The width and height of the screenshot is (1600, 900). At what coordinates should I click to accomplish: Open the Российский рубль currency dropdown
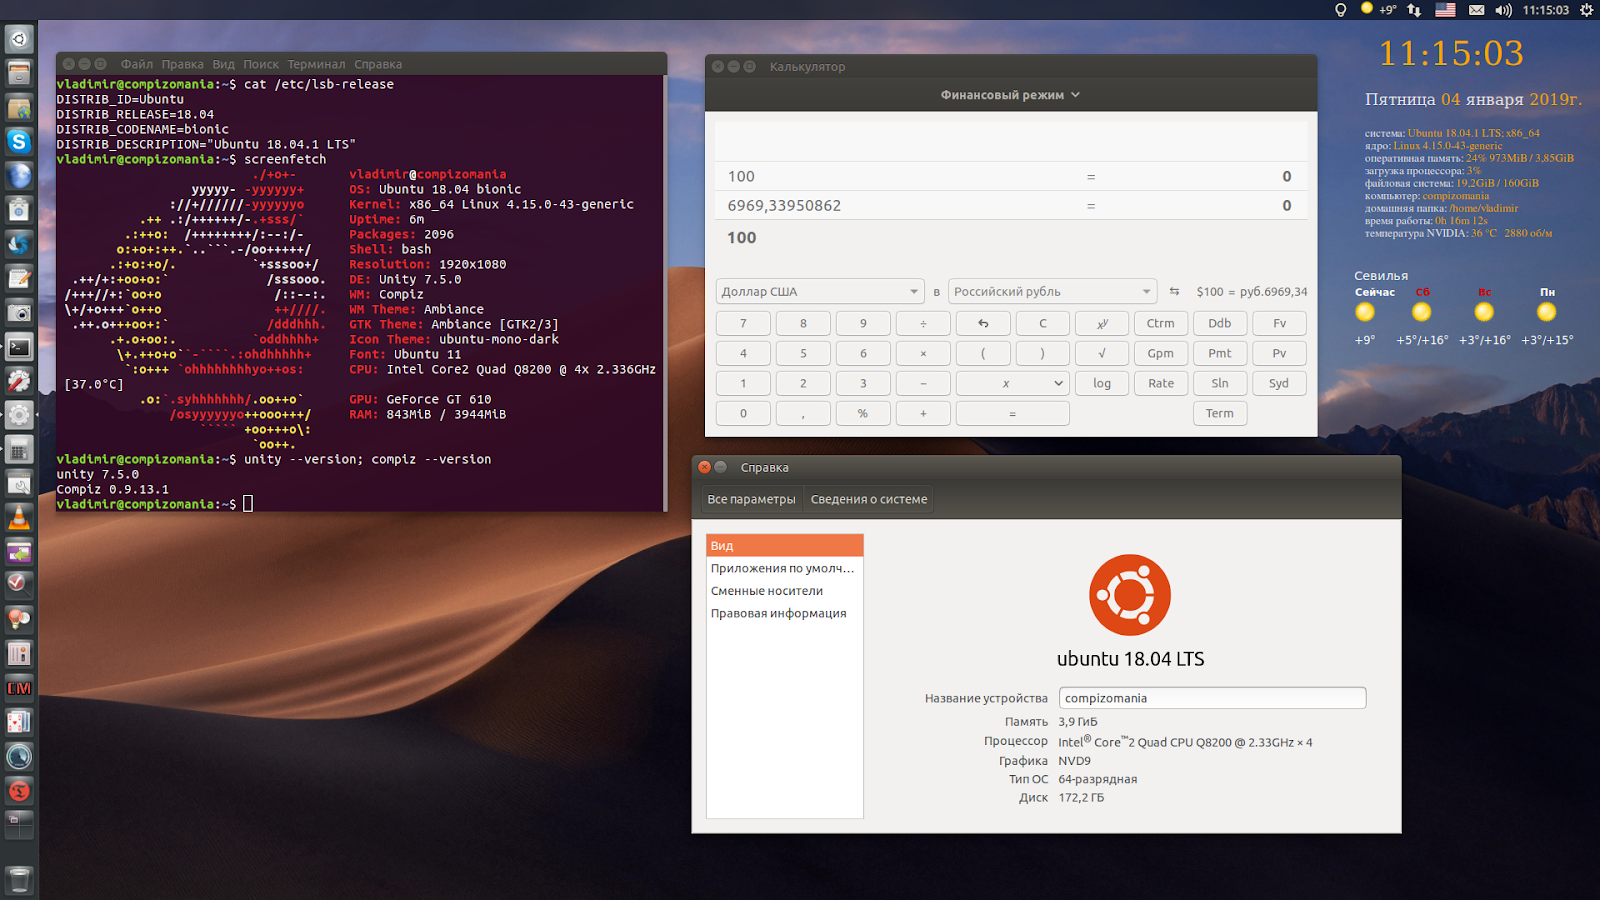1052,291
